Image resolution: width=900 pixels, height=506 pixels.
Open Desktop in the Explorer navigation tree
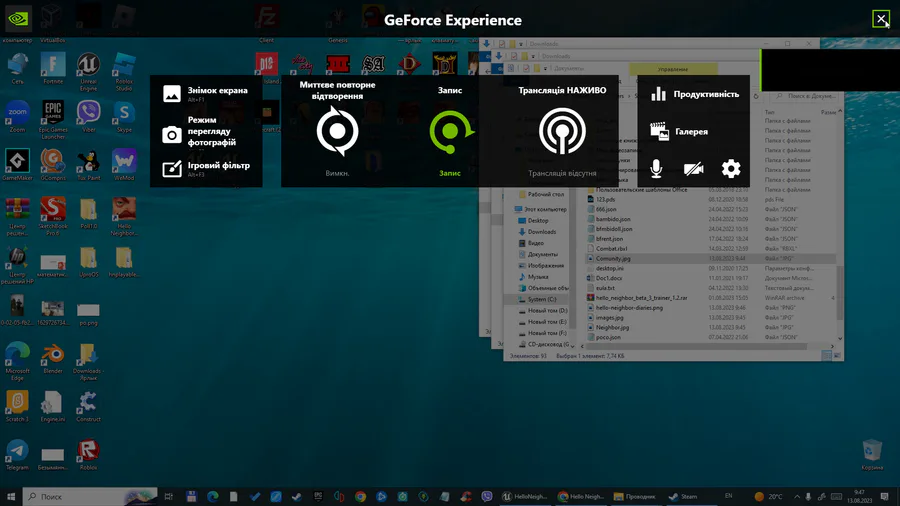pos(537,220)
